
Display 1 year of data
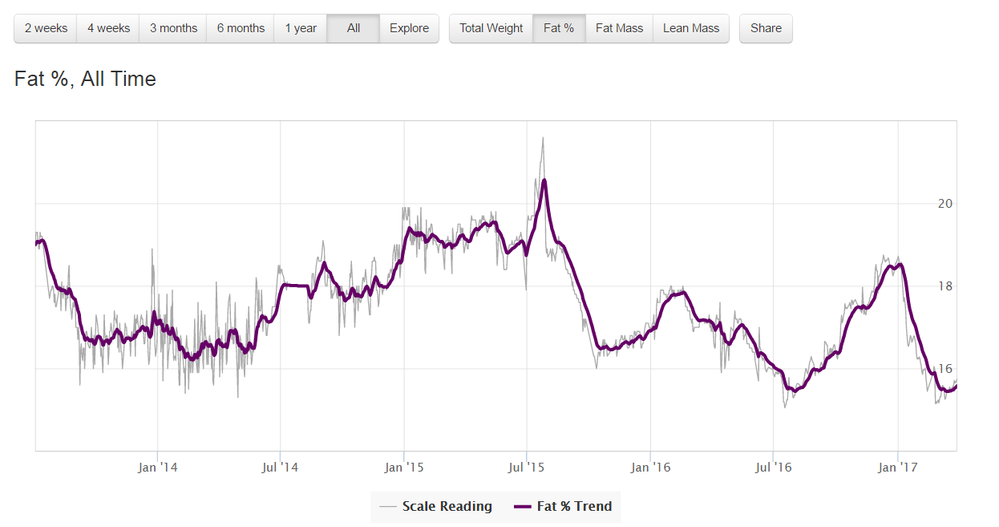click(x=301, y=28)
